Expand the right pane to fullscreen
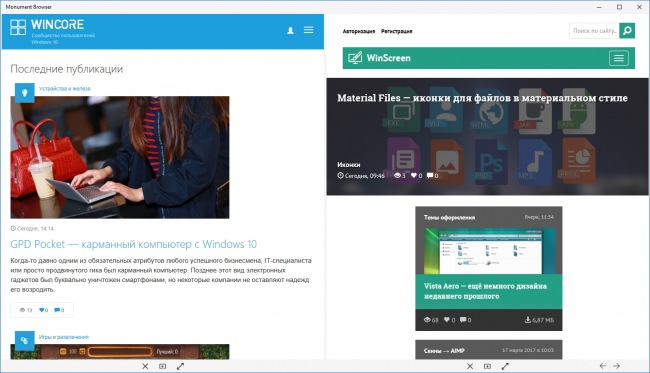650x373 pixels. pos(505,366)
